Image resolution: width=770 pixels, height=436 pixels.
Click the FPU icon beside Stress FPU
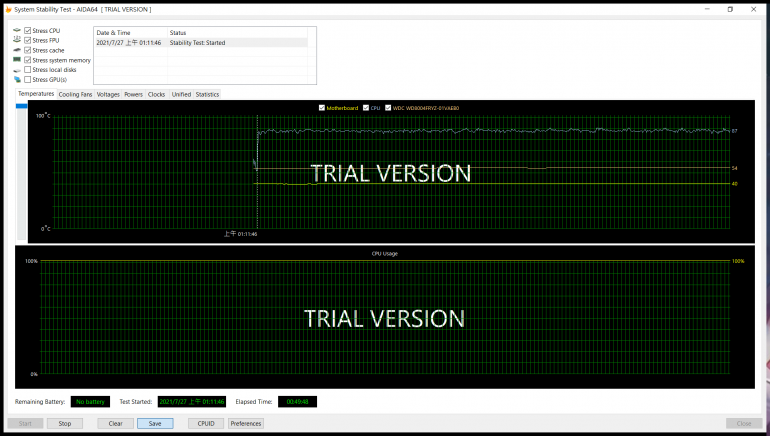pyautogui.click(x=17, y=40)
